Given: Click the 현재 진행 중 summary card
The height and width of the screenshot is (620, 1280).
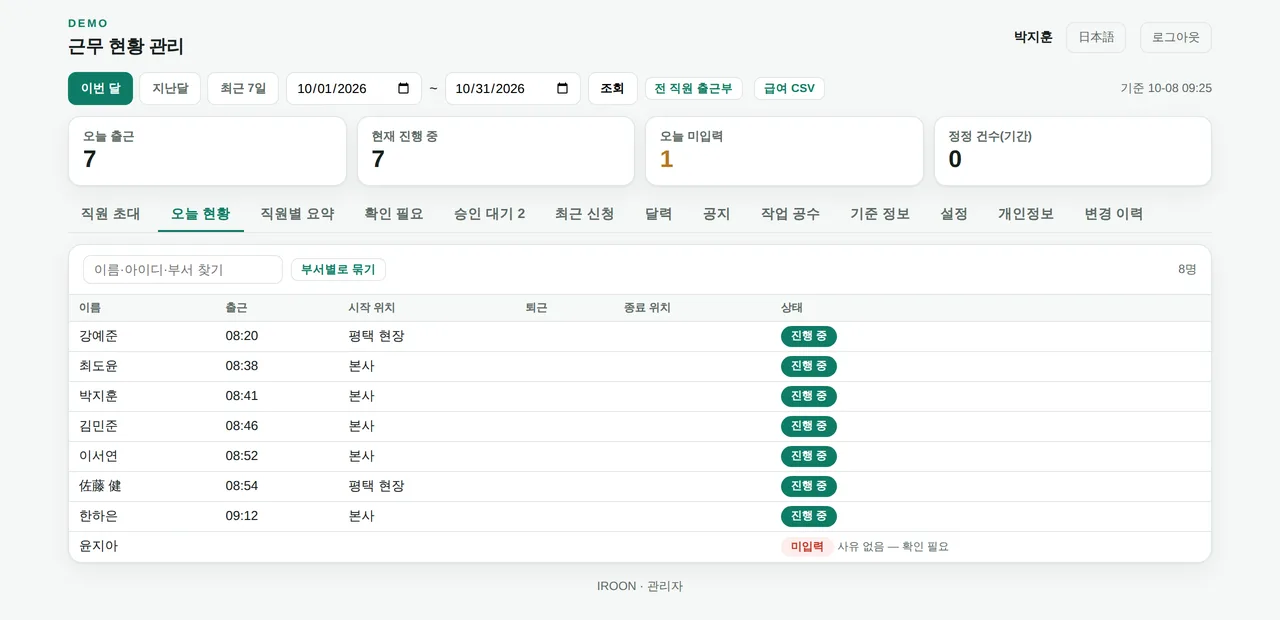Looking at the screenshot, I should 496,151.
